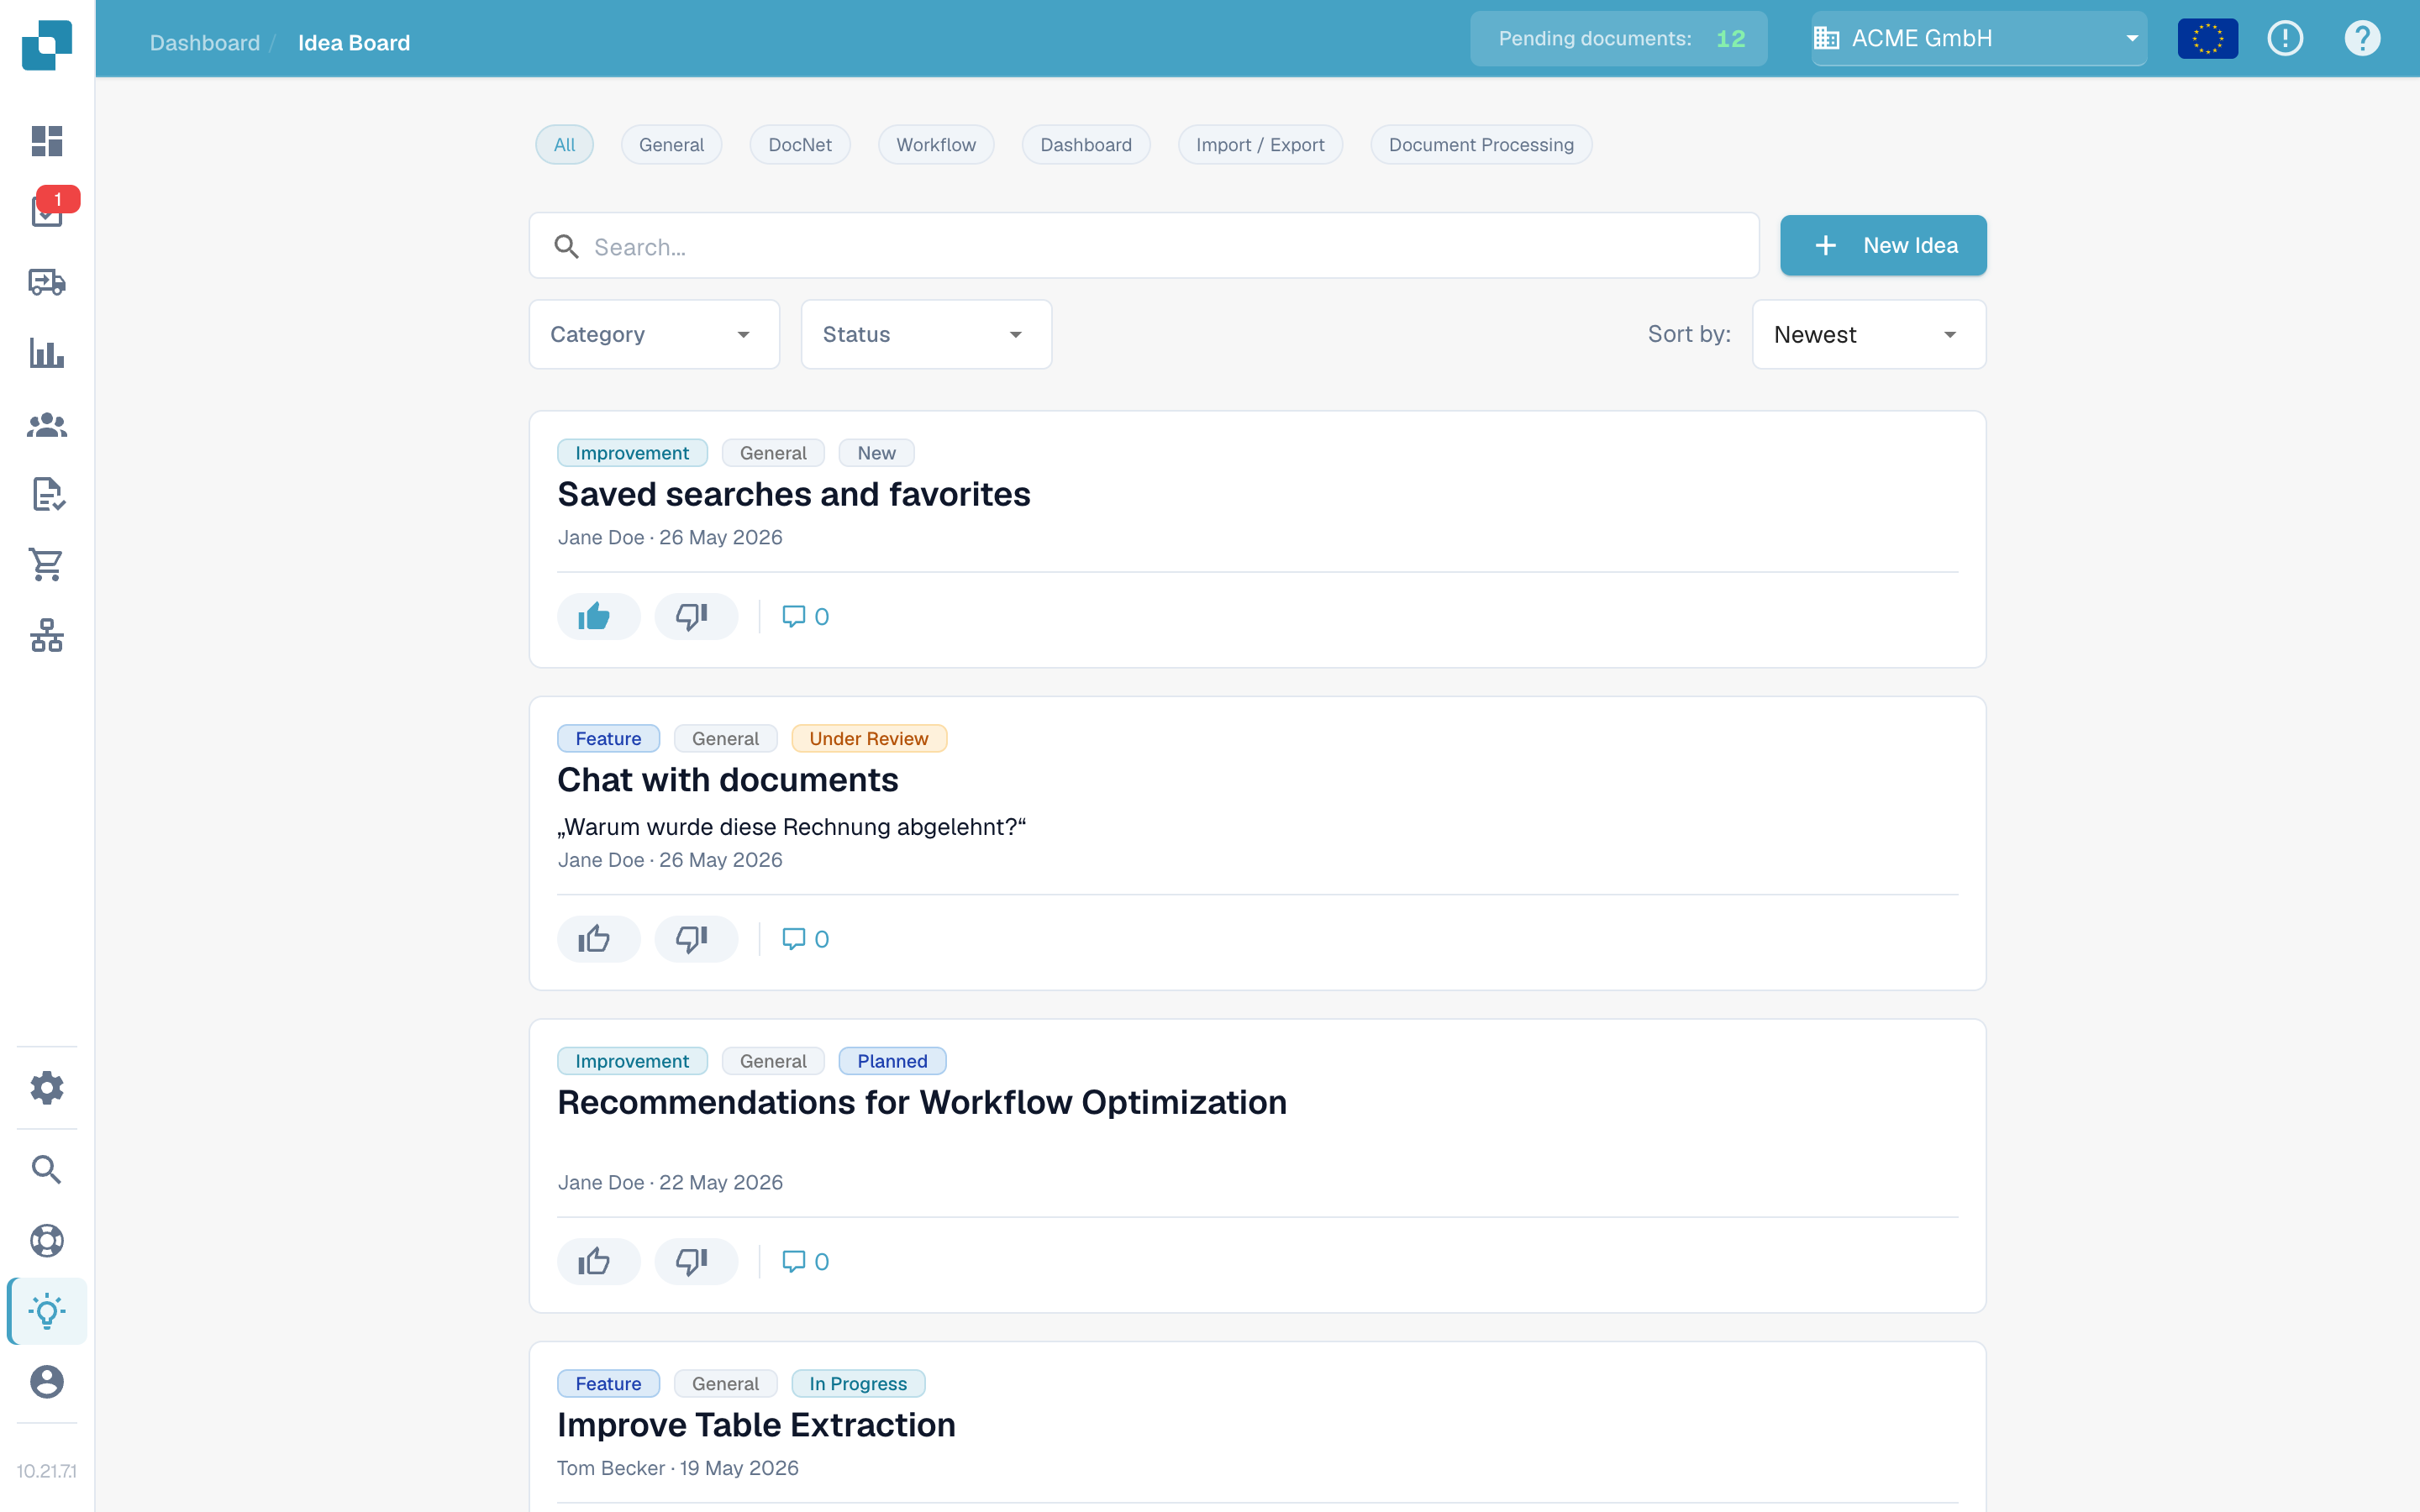Open the network hierarchy icon in sidebar

47,635
